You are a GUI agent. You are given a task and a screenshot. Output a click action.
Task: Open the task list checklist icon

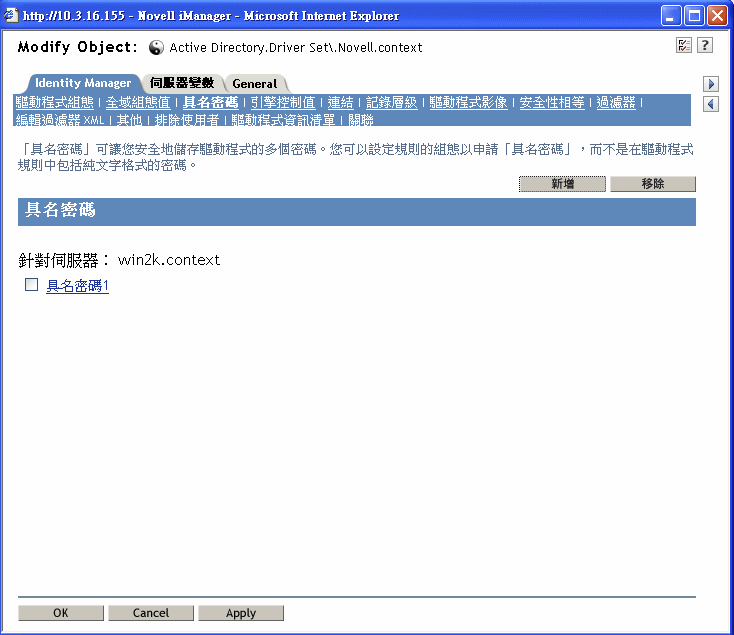[684, 45]
